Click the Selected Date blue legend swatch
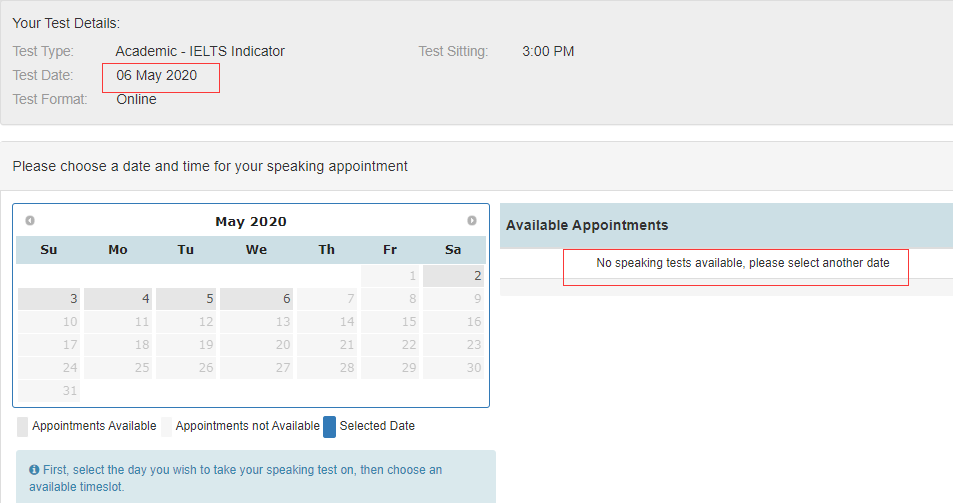Image resolution: width=953 pixels, height=503 pixels. (329, 427)
